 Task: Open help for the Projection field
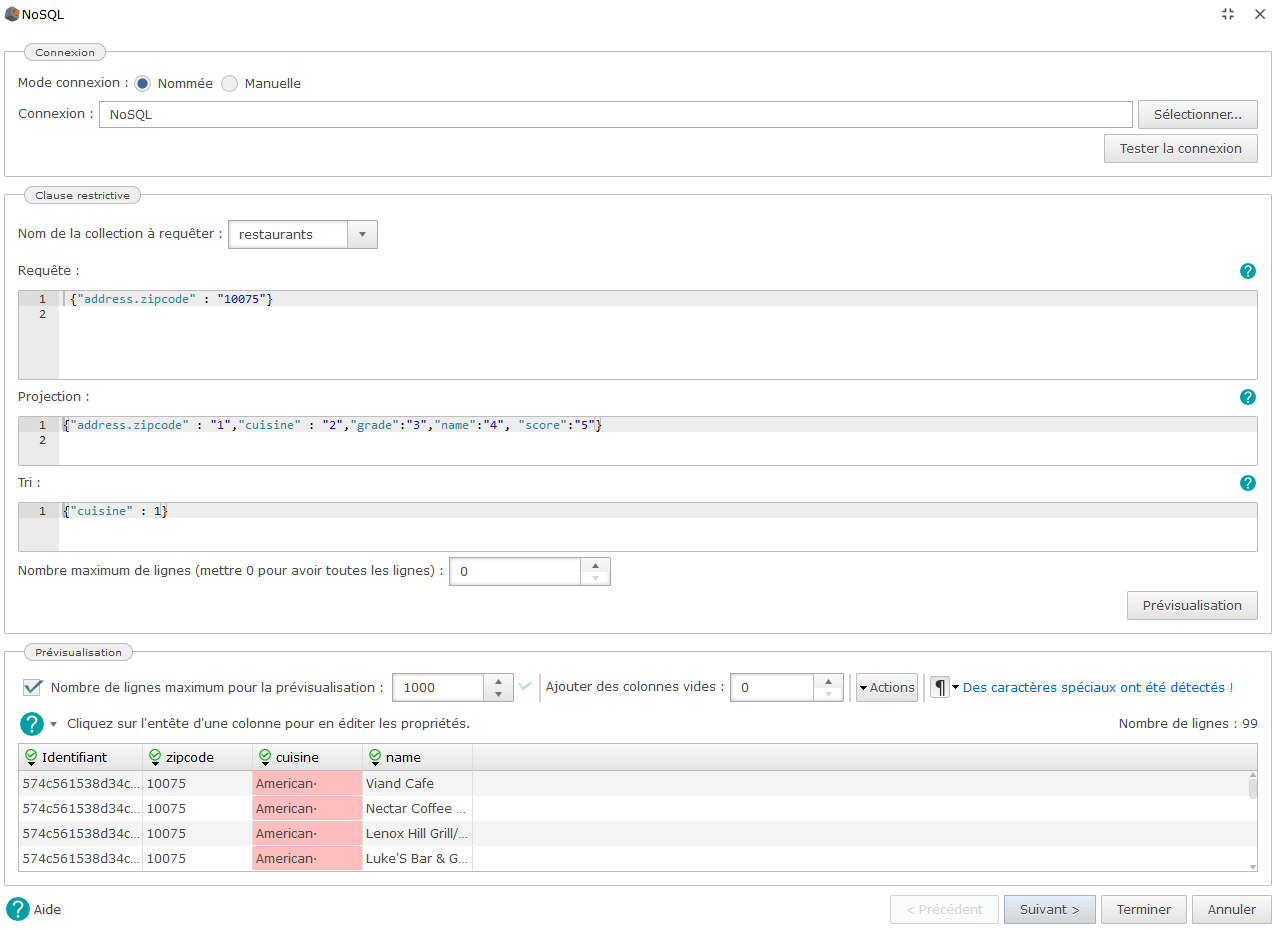(1247, 397)
